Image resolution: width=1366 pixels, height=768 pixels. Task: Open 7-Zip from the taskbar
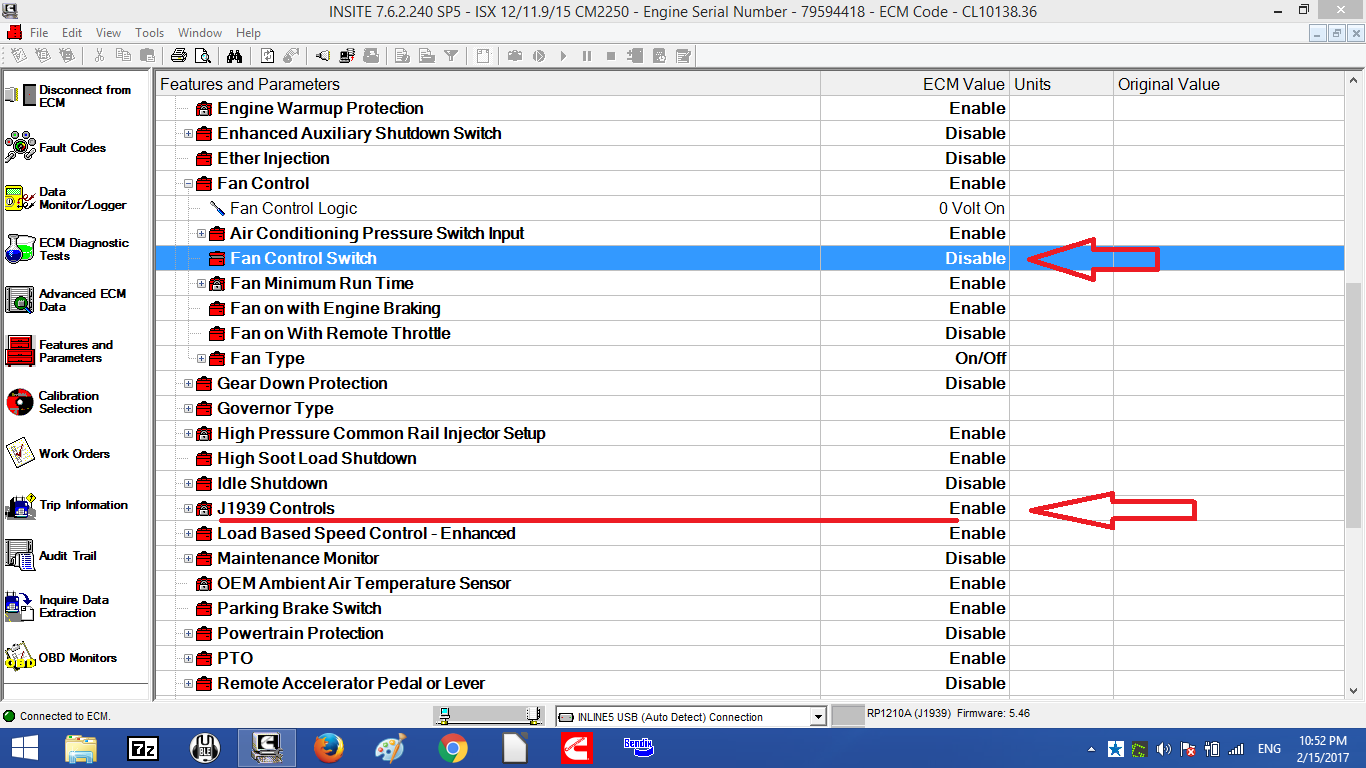coord(143,748)
